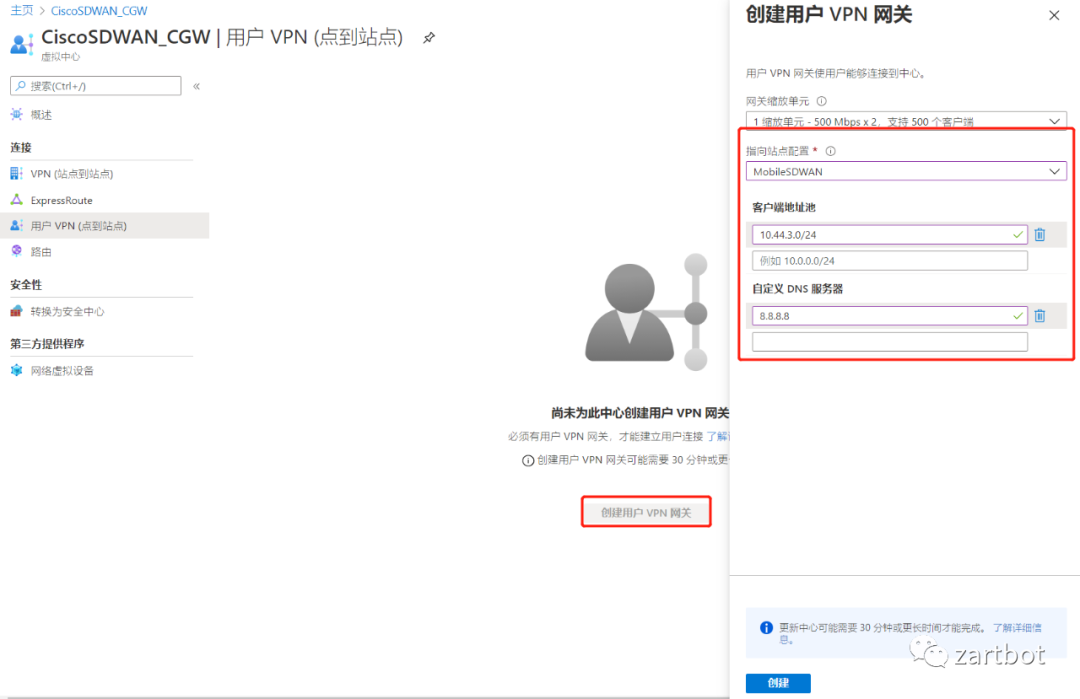1080x699 pixels.
Task: Delete the 8.8.8.8 DNS server entry
Action: pos(1040,315)
